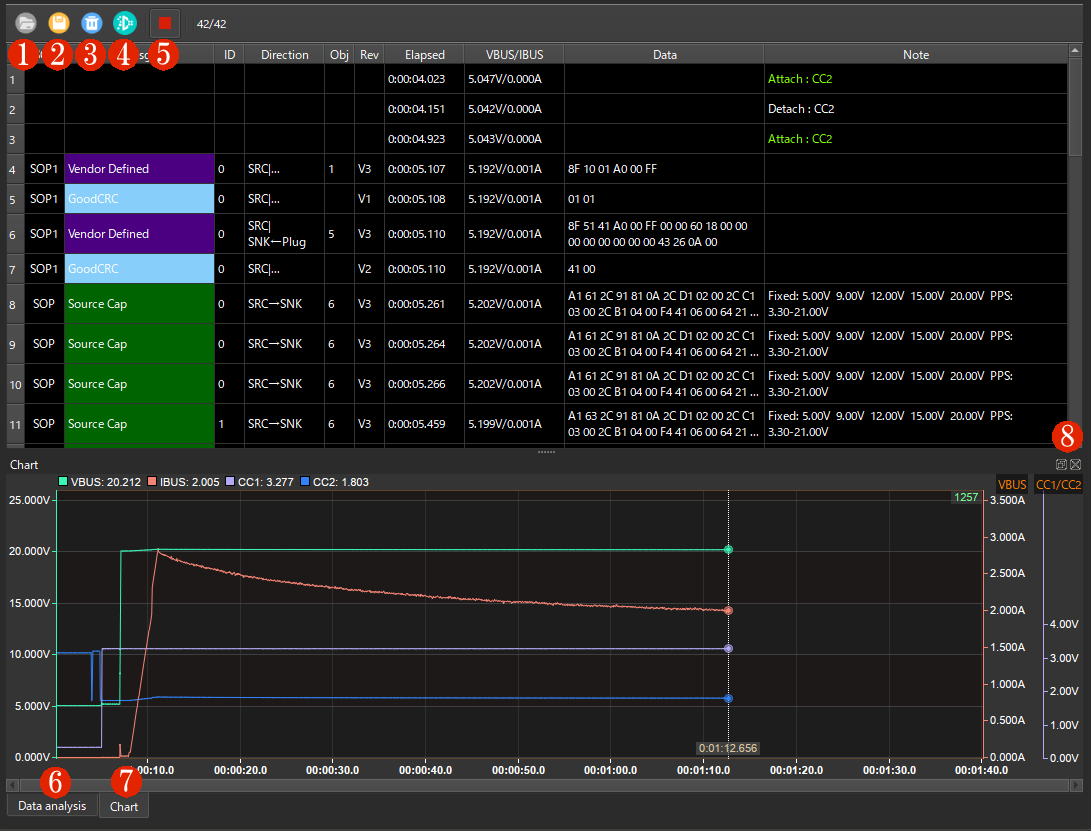The image size is (1091, 831).
Task: Click the chart scrollbar's left arrow
Action: (x=13, y=785)
